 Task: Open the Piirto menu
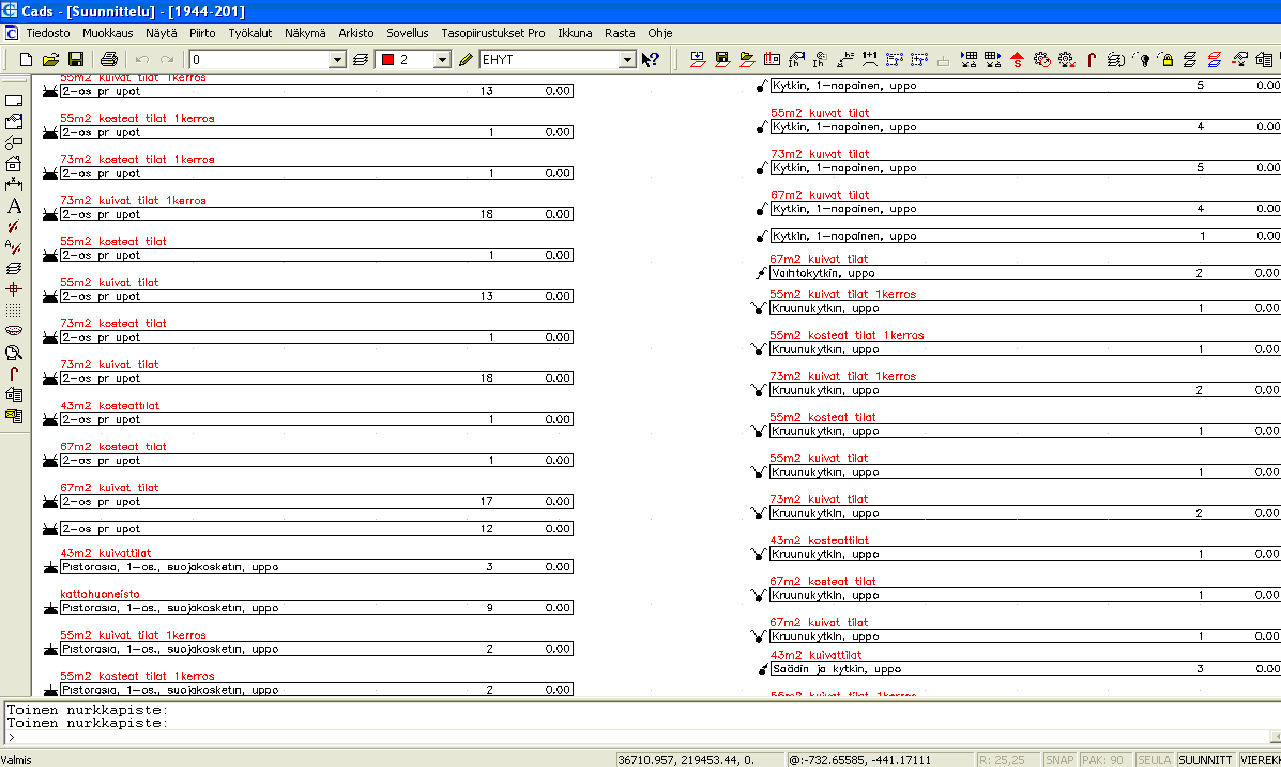tap(202, 33)
